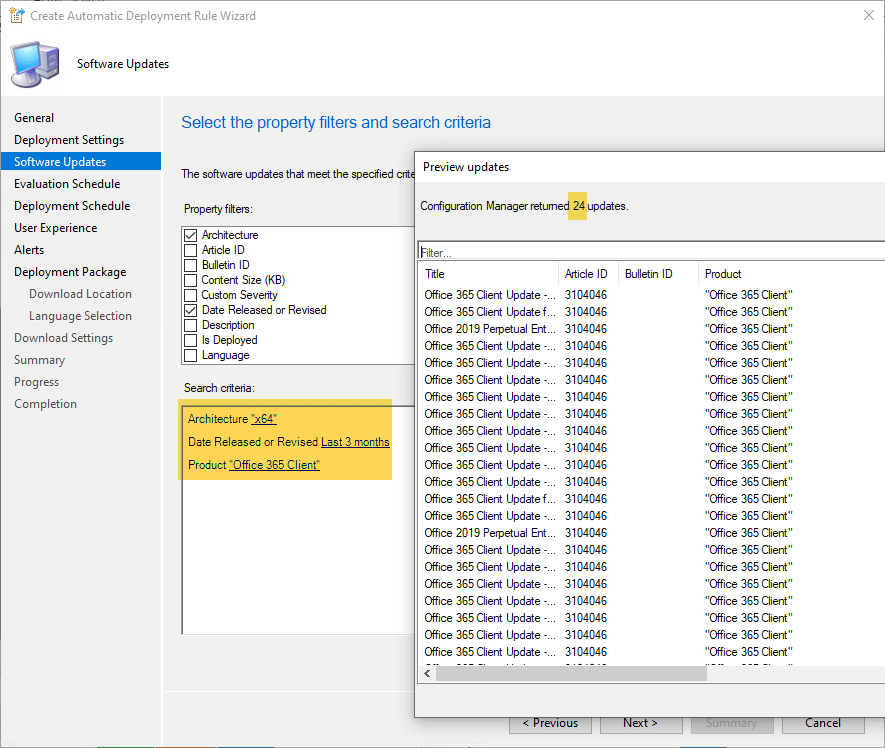Open the "Office 365 Client" product link
Viewport: 885px width, 748px height.
point(274,465)
